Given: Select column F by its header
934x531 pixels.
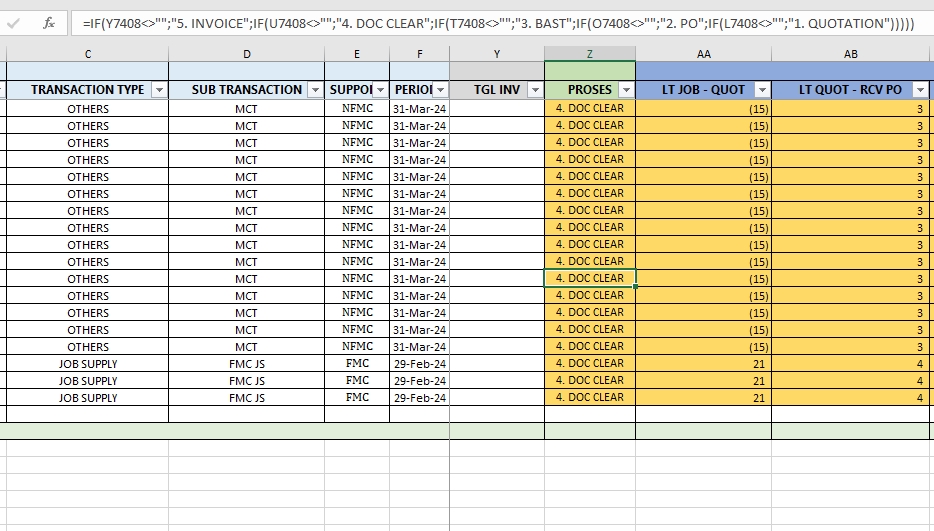Looking at the screenshot, I should point(420,54).
